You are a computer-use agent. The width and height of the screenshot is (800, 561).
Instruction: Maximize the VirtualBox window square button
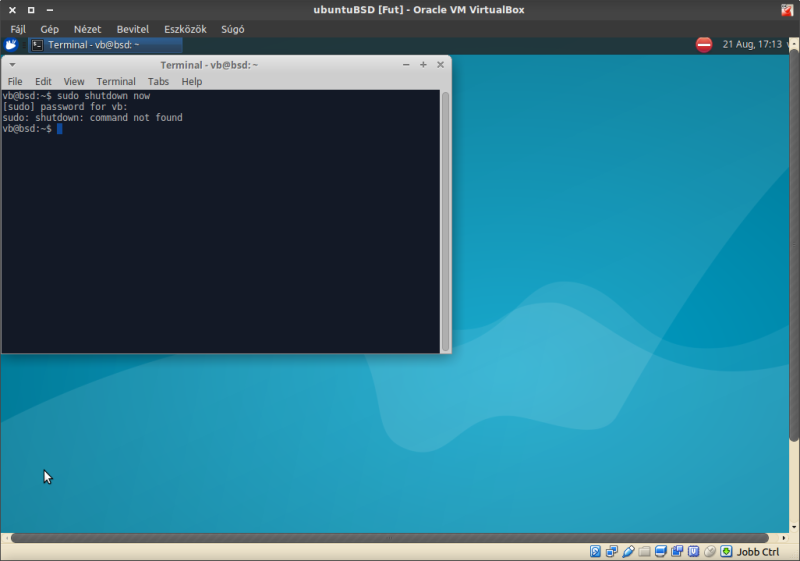tap(31, 10)
